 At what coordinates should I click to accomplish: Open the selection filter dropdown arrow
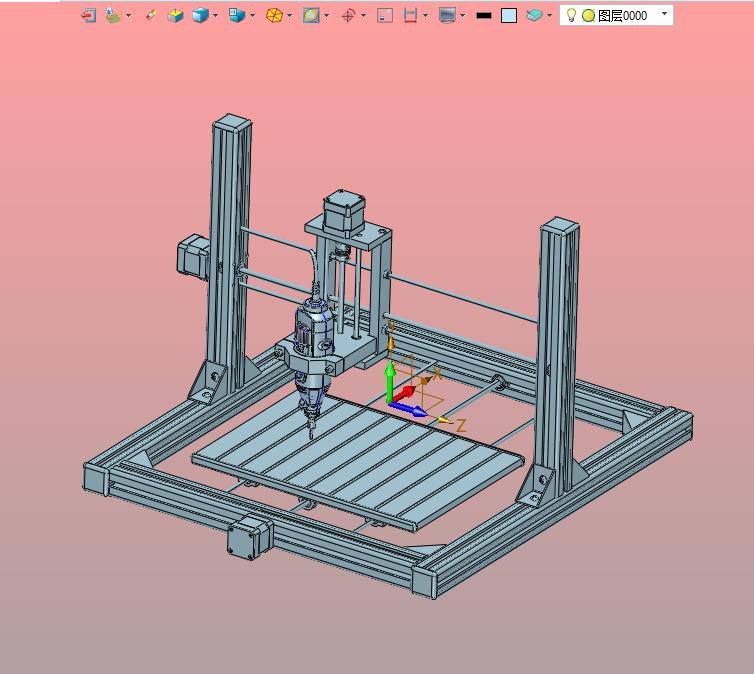coord(128,16)
